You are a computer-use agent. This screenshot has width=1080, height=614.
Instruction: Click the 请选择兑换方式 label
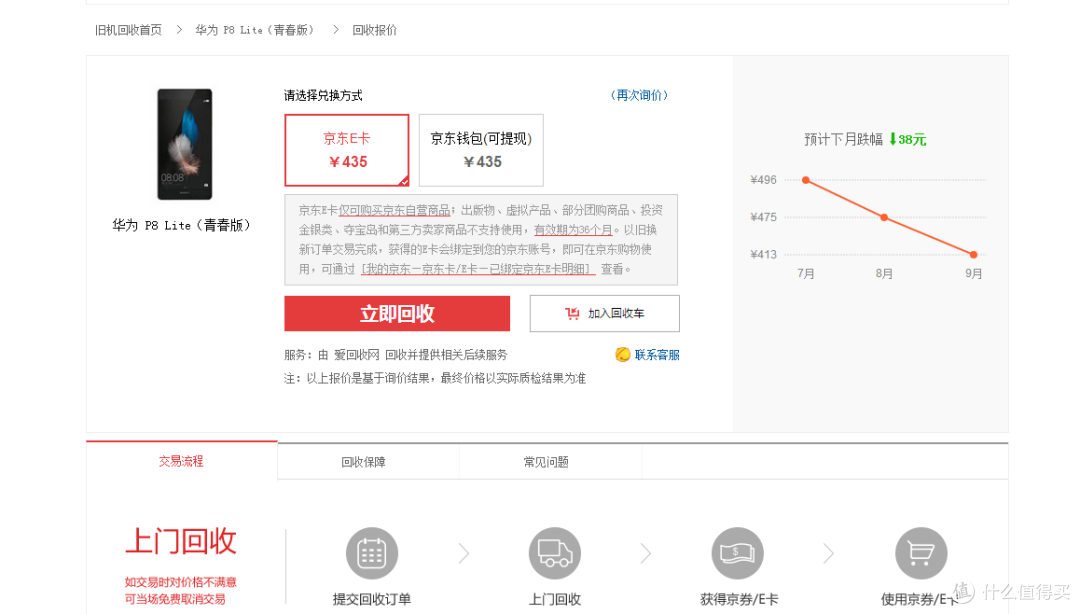323,95
